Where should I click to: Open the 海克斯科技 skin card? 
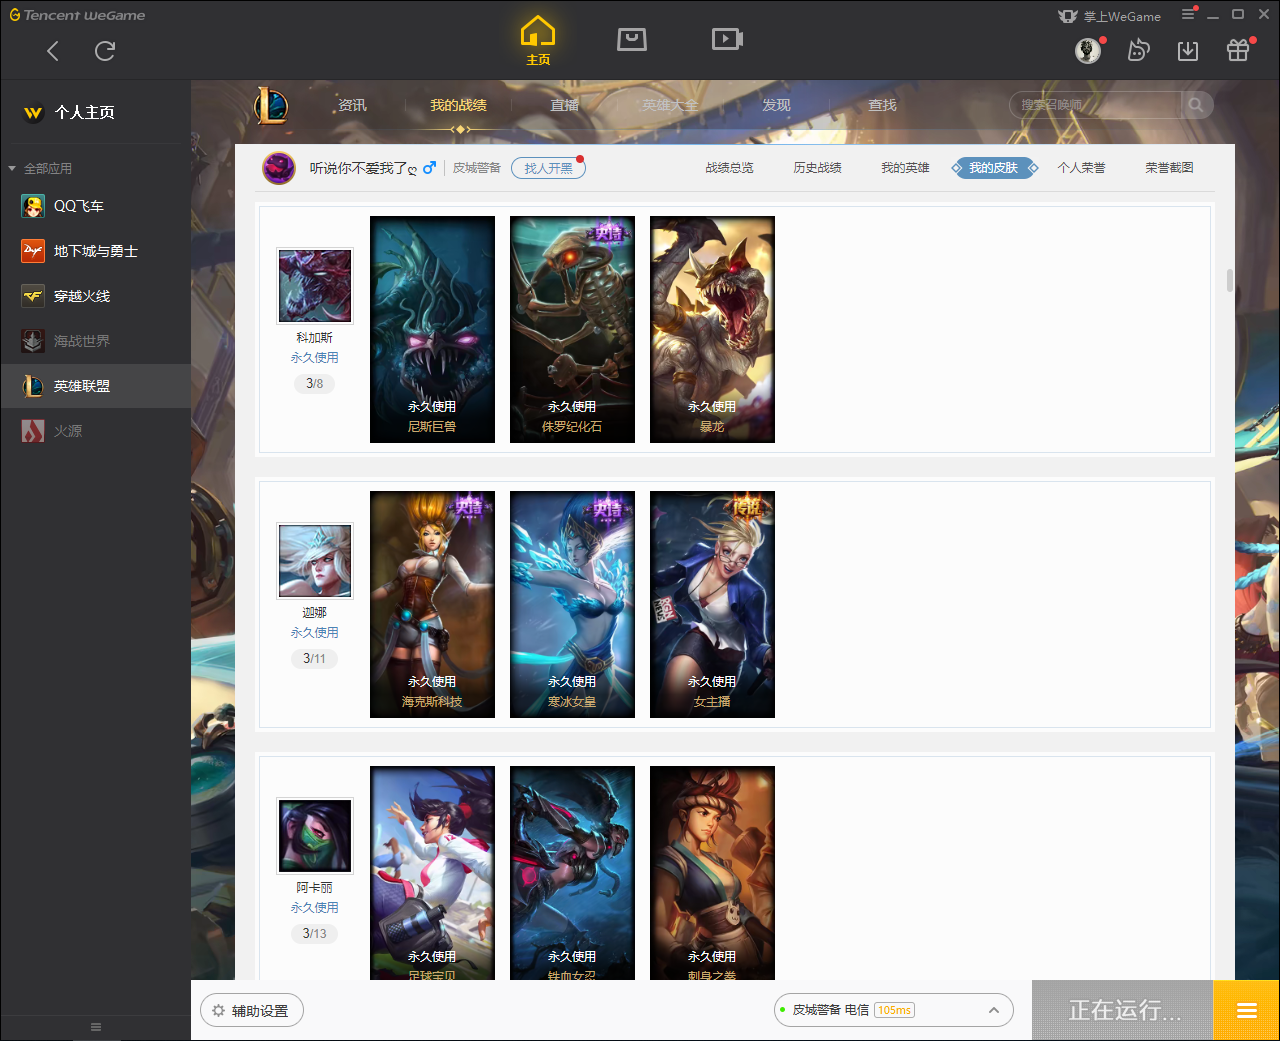432,604
